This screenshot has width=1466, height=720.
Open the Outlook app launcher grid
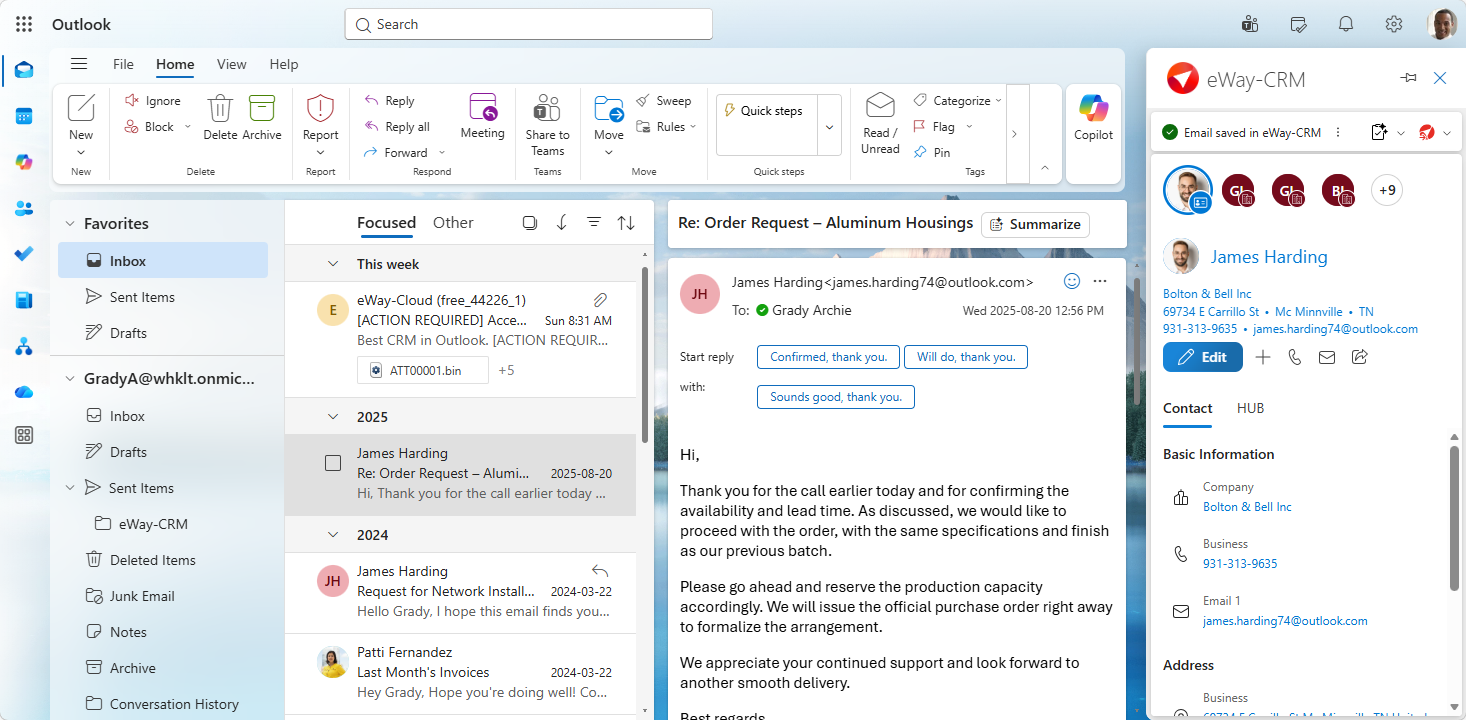[x=24, y=24]
